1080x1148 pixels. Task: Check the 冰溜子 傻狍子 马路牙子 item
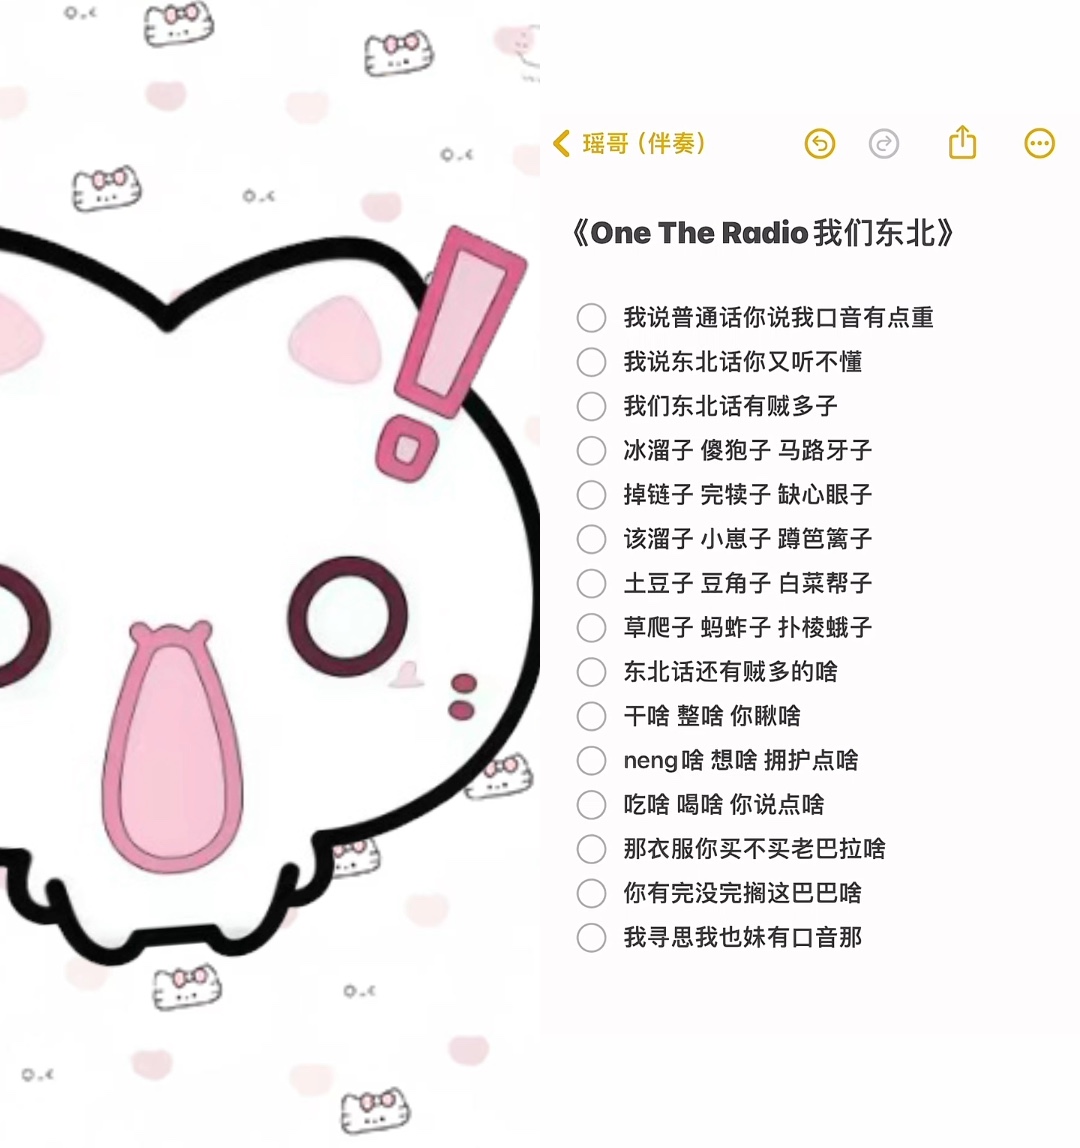point(591,450)
